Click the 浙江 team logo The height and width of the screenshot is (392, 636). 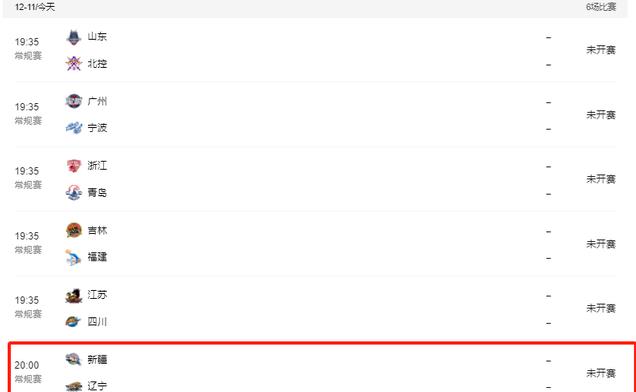pos(73,166)
